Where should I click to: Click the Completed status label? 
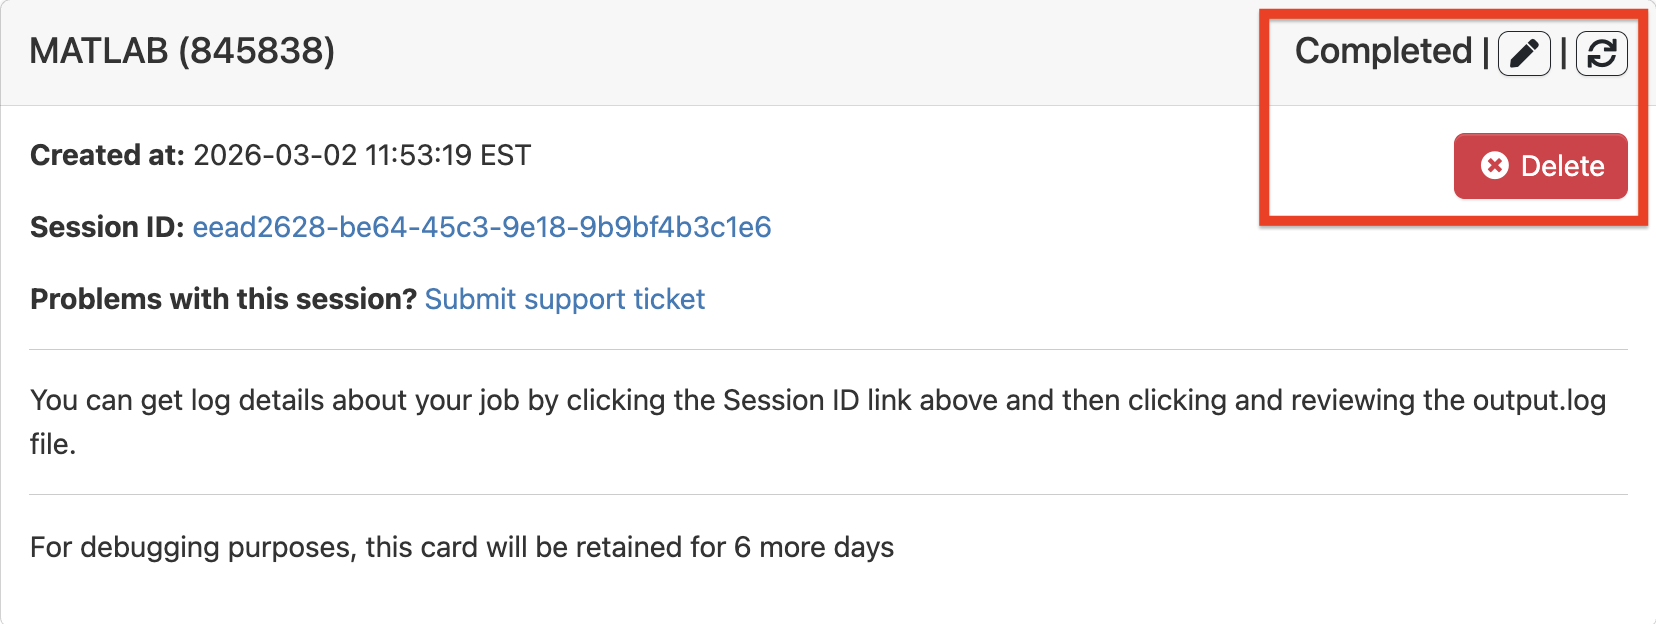(1381, 51)
